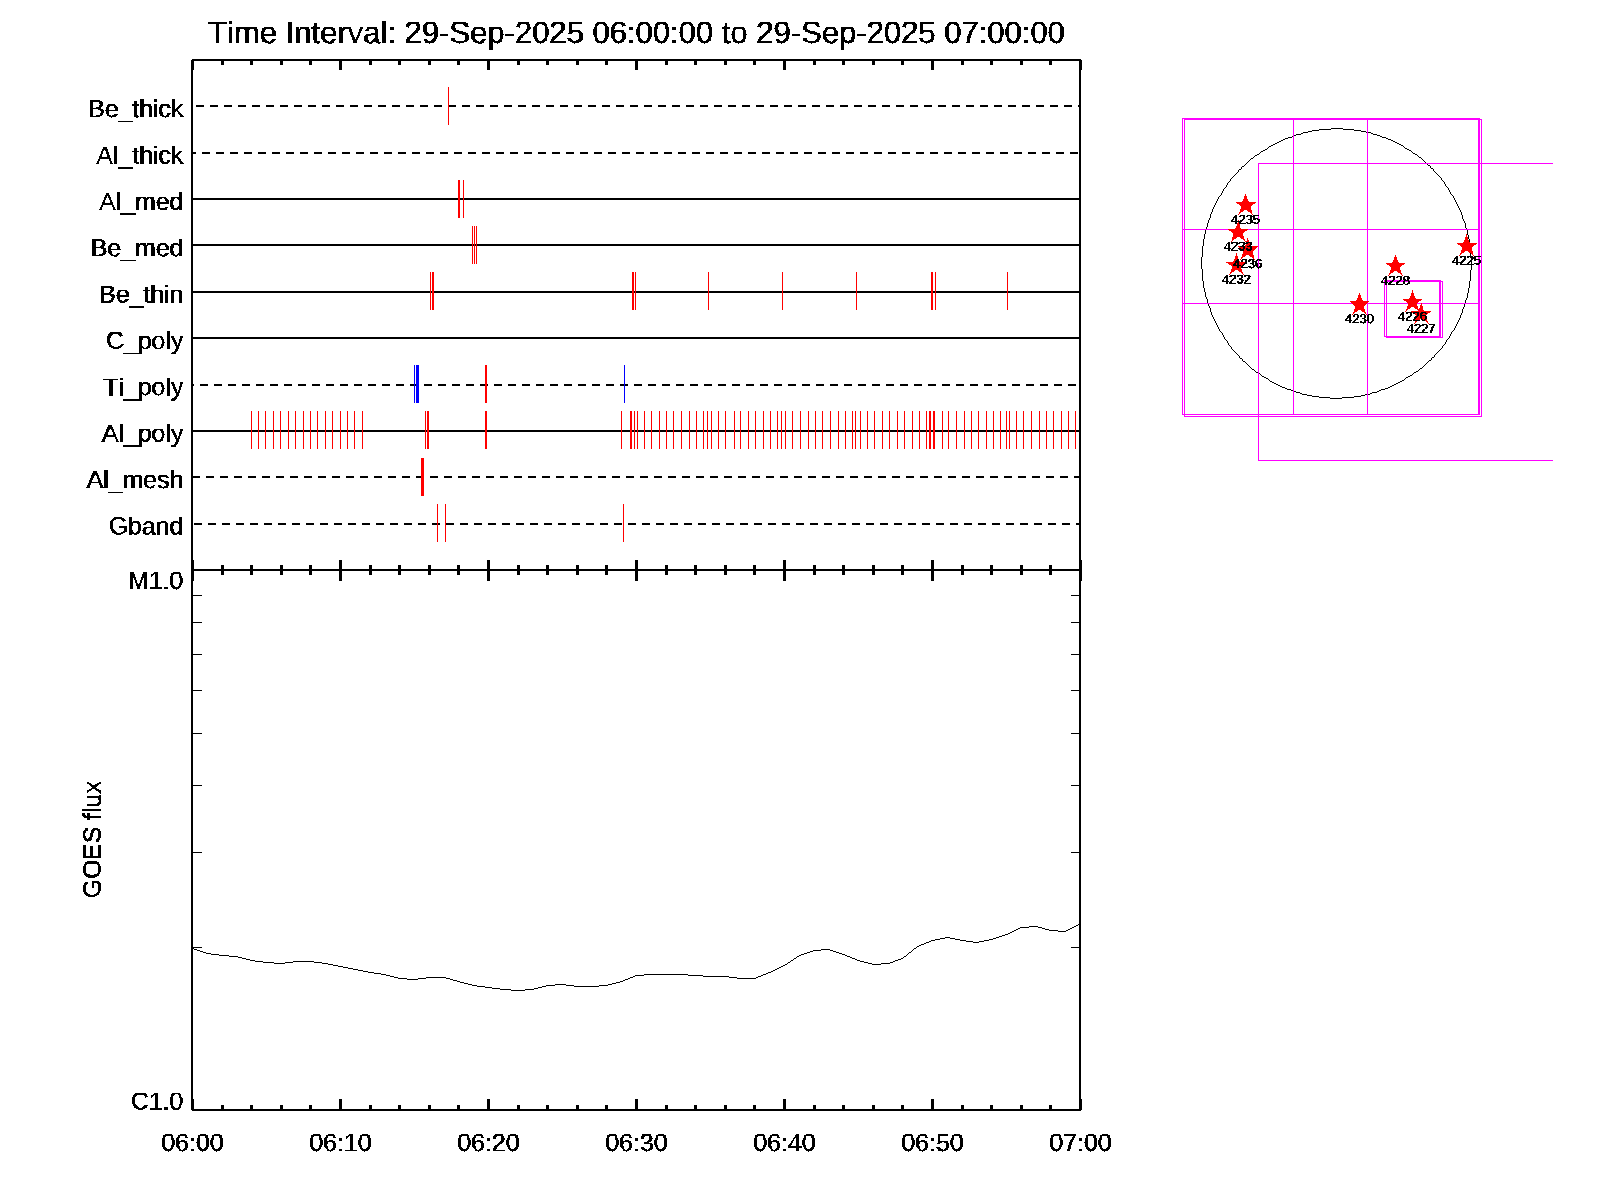This screenshot has height=1200, width=1600.
Task: Select the Al_med marker near 06:18
Action: [459, 199]
